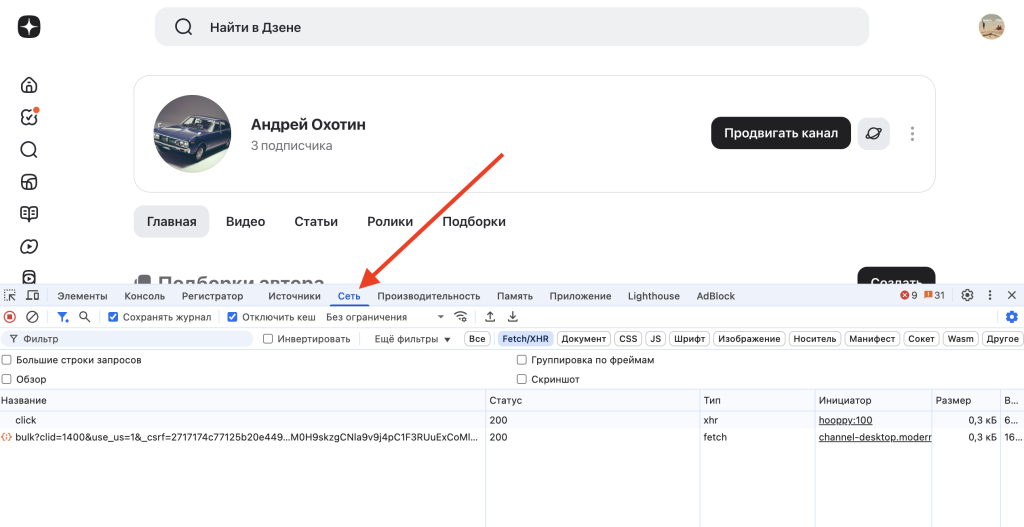Enable the Инвертировать checkbox
This screenshot has height=527, width=1024.
[268, 339]
